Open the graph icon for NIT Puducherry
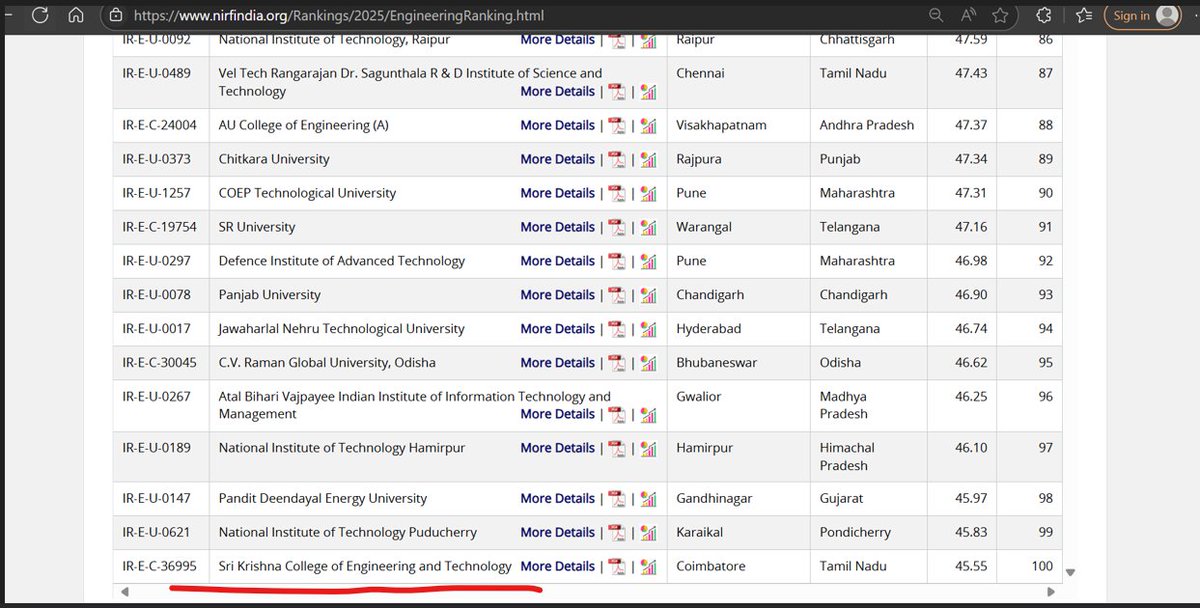Viewport: 1200px width, 608px height. [x=648, y=532]
